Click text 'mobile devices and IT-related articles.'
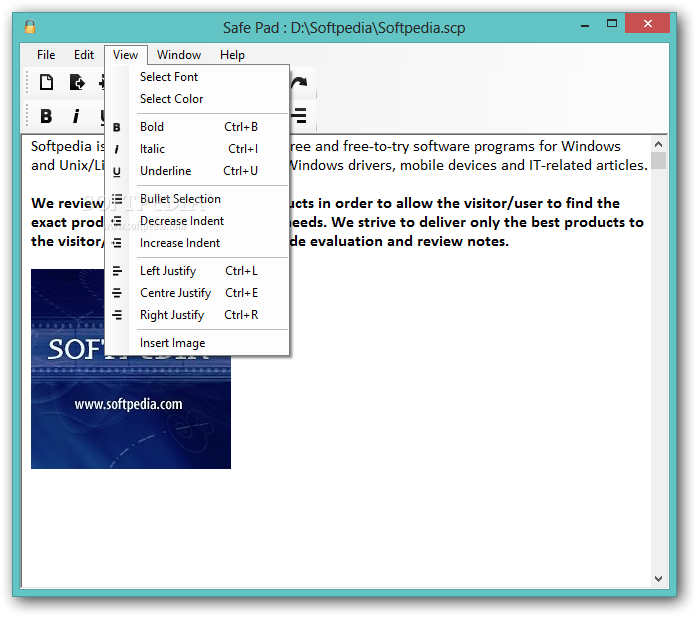The image size is (697, 617). tap(524, 165)
